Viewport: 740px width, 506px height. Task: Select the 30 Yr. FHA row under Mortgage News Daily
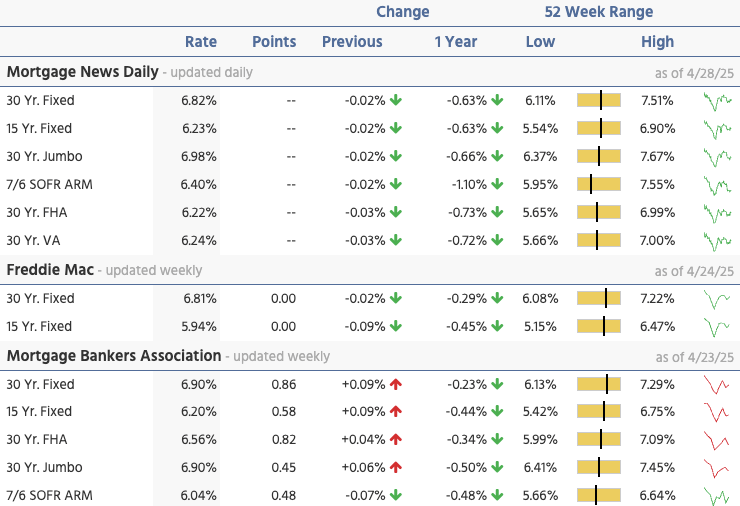click(40, 212)
